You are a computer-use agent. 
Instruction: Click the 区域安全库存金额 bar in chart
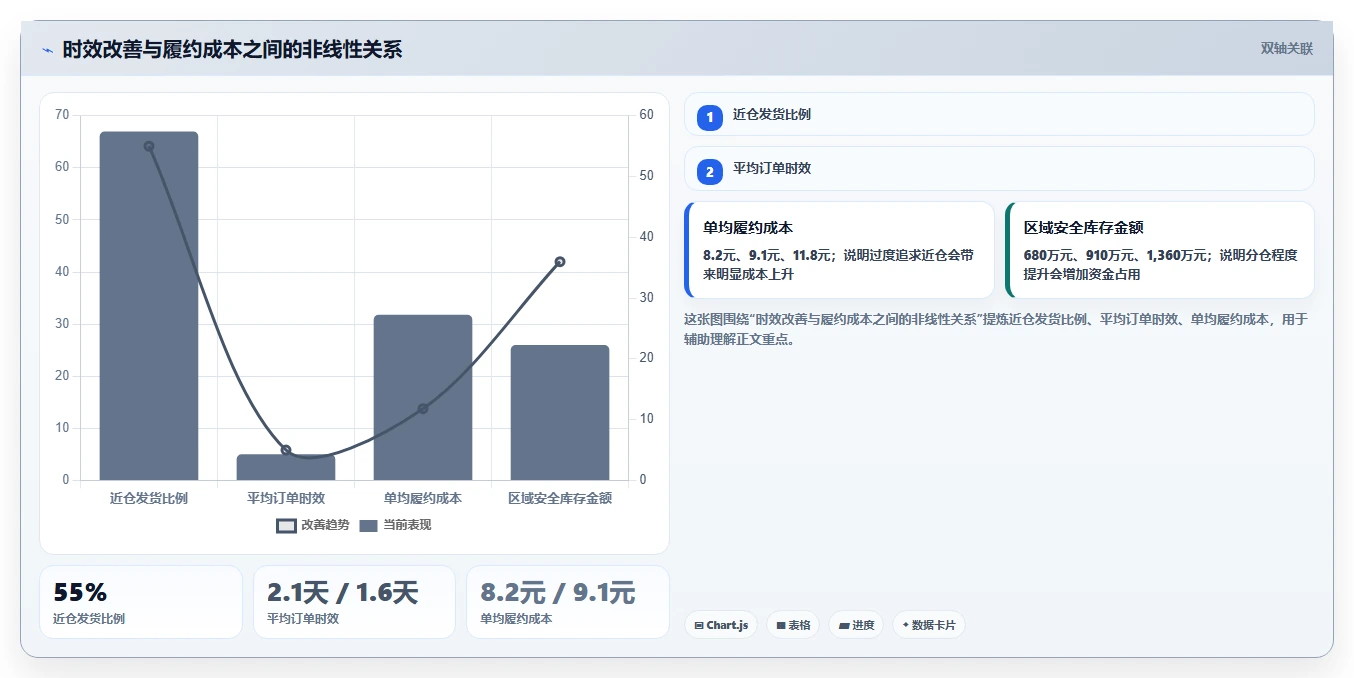[560, 413]
